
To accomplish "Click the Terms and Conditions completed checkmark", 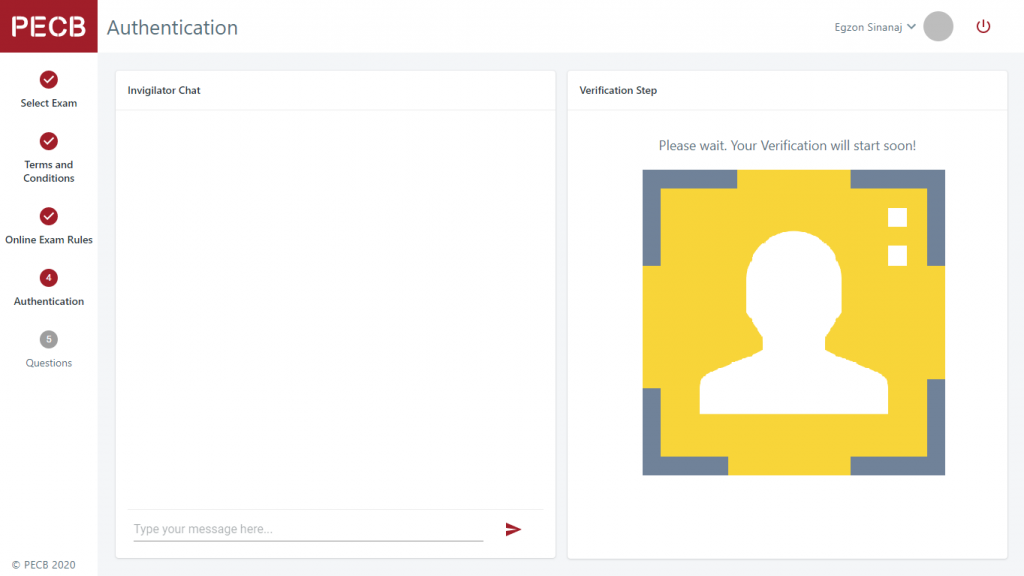I will click(49, 141).
